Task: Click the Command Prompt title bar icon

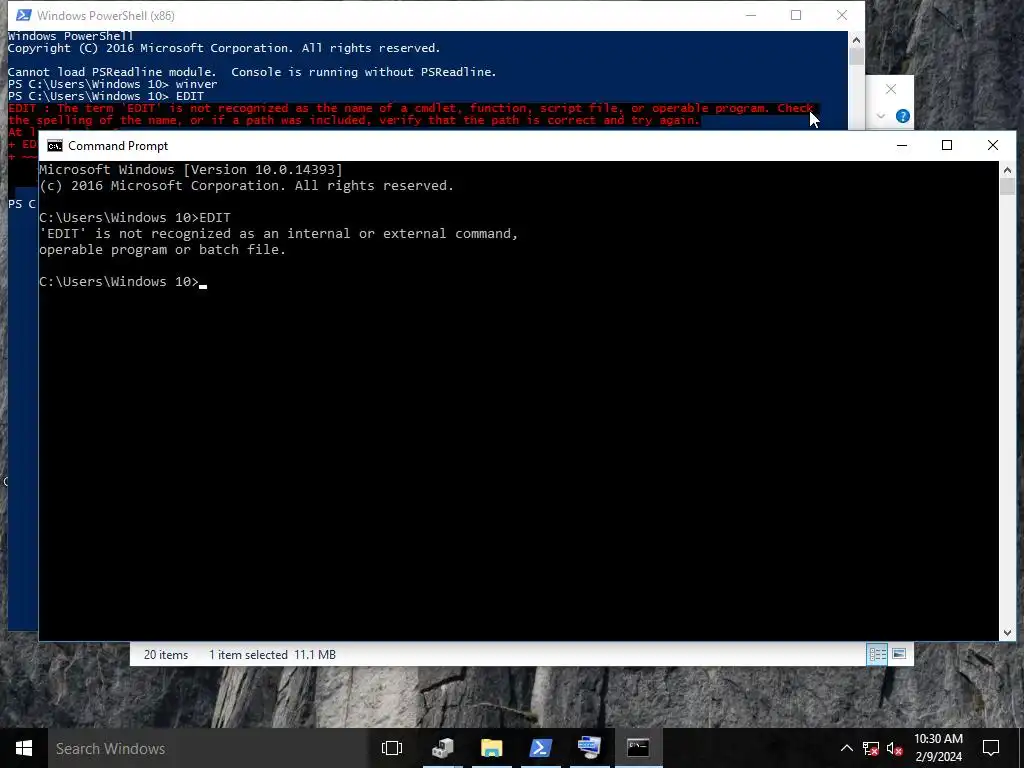Action: pos(55,146)
